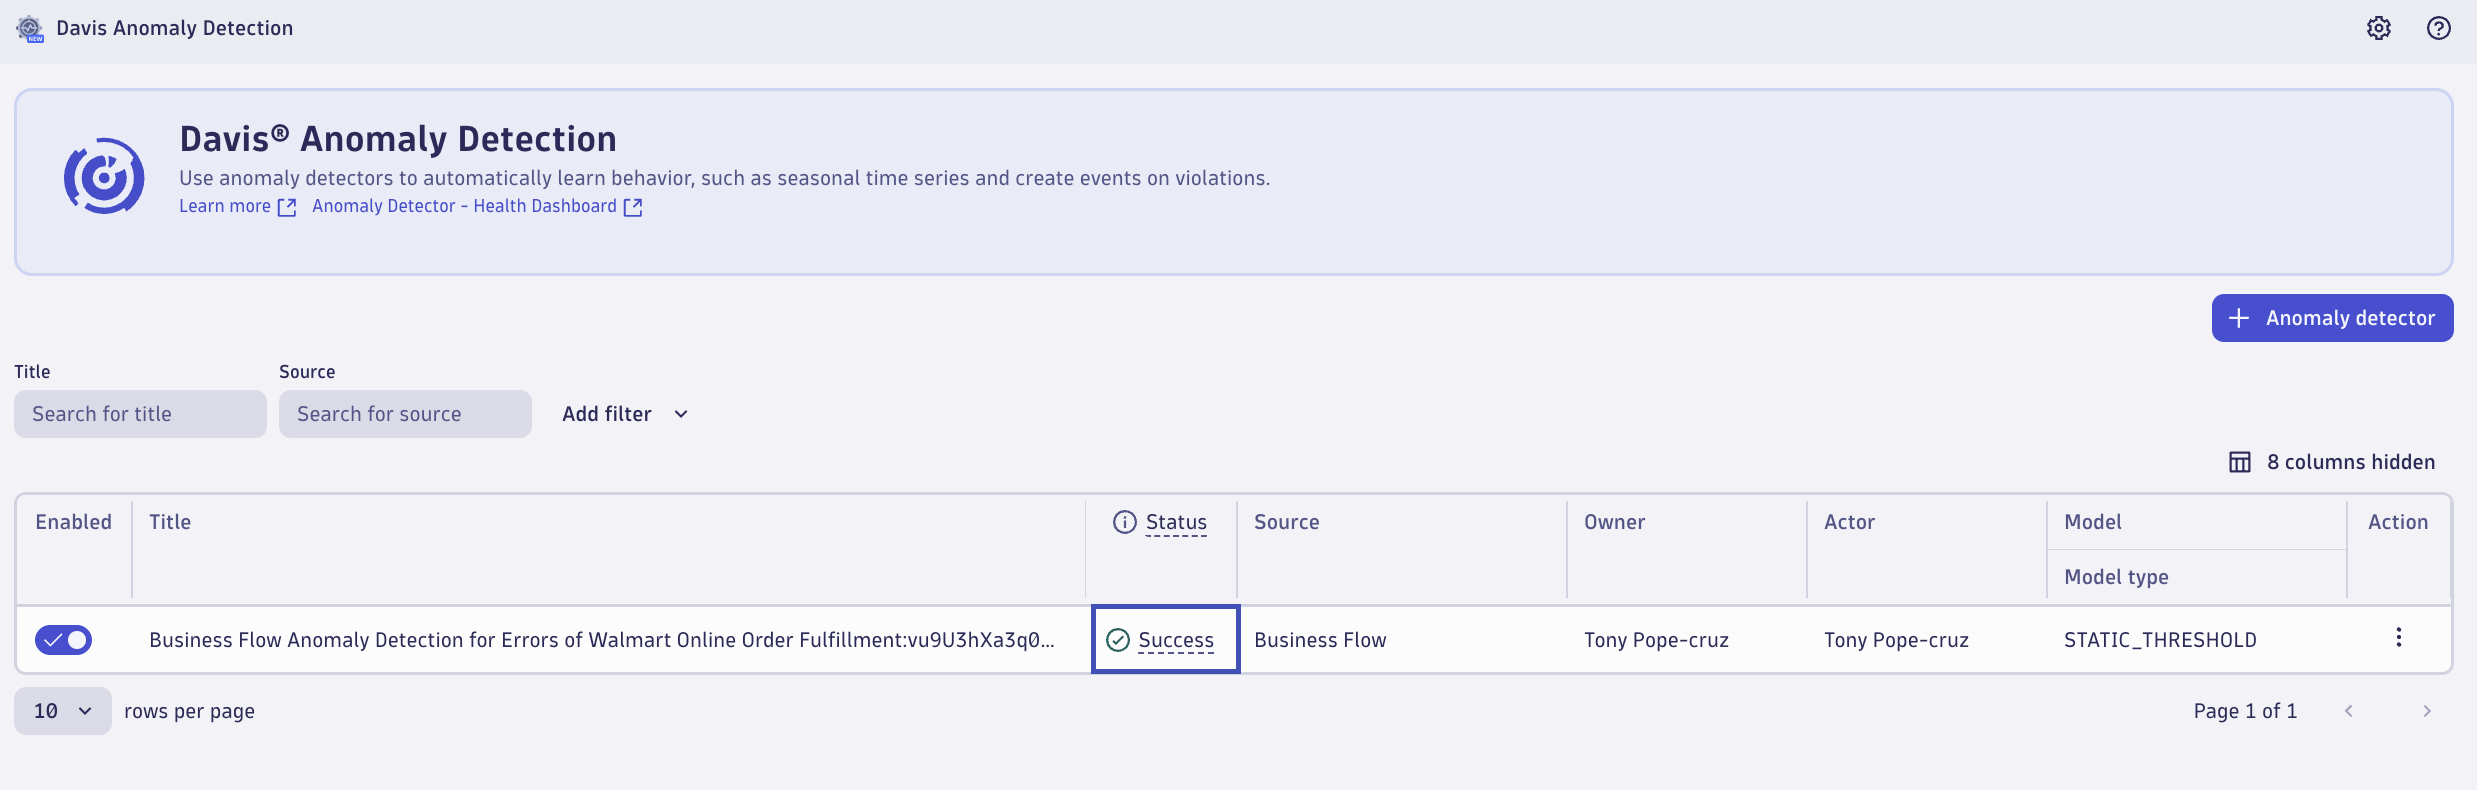This screenshot has height=790, width=2477.
Task: Click the columns table icon next to hidden columns
Action: [x=2240, y=462]
